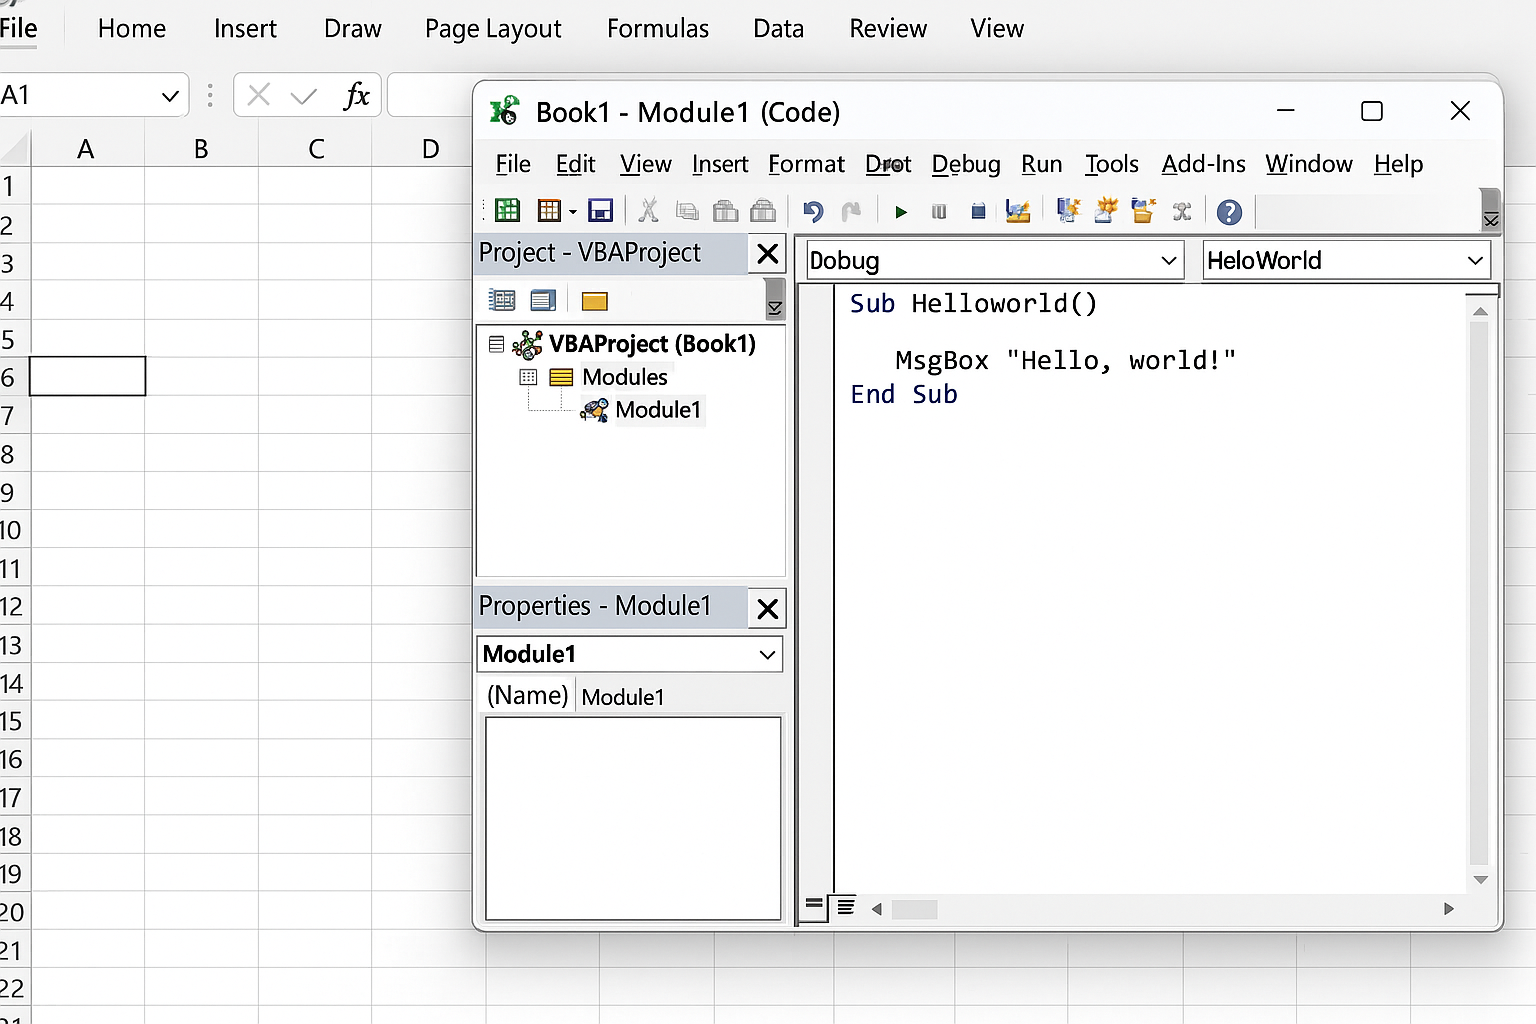Click the code window right scroll arrow

pos(1448,909)
